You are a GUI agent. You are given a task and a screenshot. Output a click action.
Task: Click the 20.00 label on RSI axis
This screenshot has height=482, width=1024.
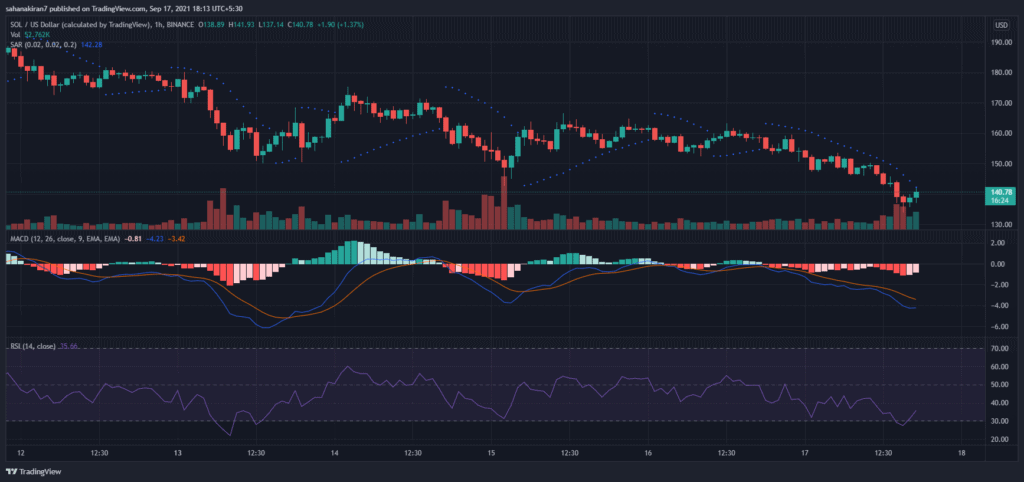click(x=1000, y=440)
